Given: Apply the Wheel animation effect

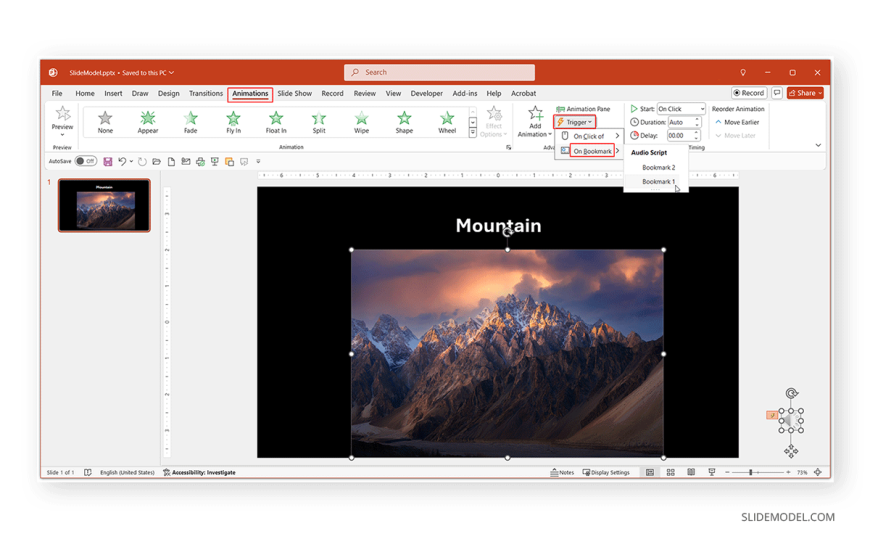Looking at the screenshot, I should click(x=447, y=122).
